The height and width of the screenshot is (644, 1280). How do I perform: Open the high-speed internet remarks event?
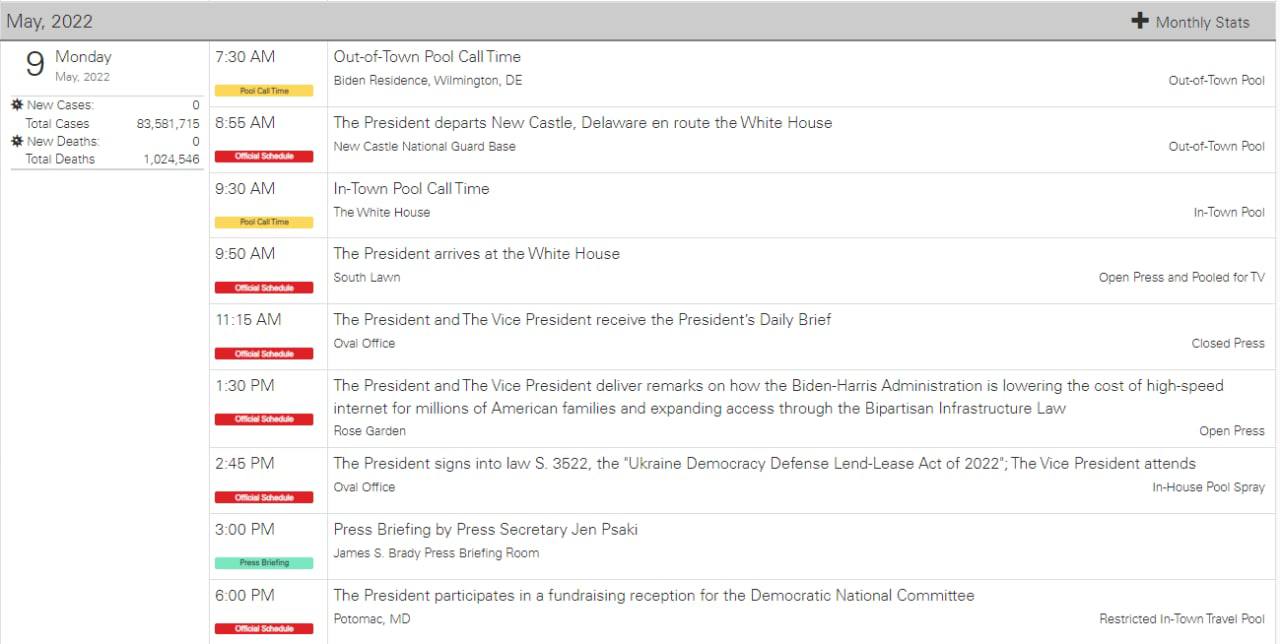(778, 386)
